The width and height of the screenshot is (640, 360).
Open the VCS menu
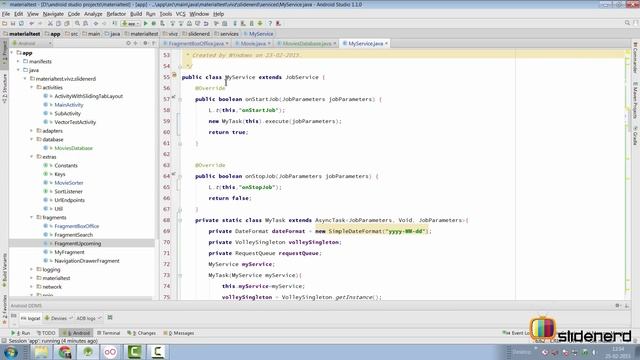tap(180, 14)
